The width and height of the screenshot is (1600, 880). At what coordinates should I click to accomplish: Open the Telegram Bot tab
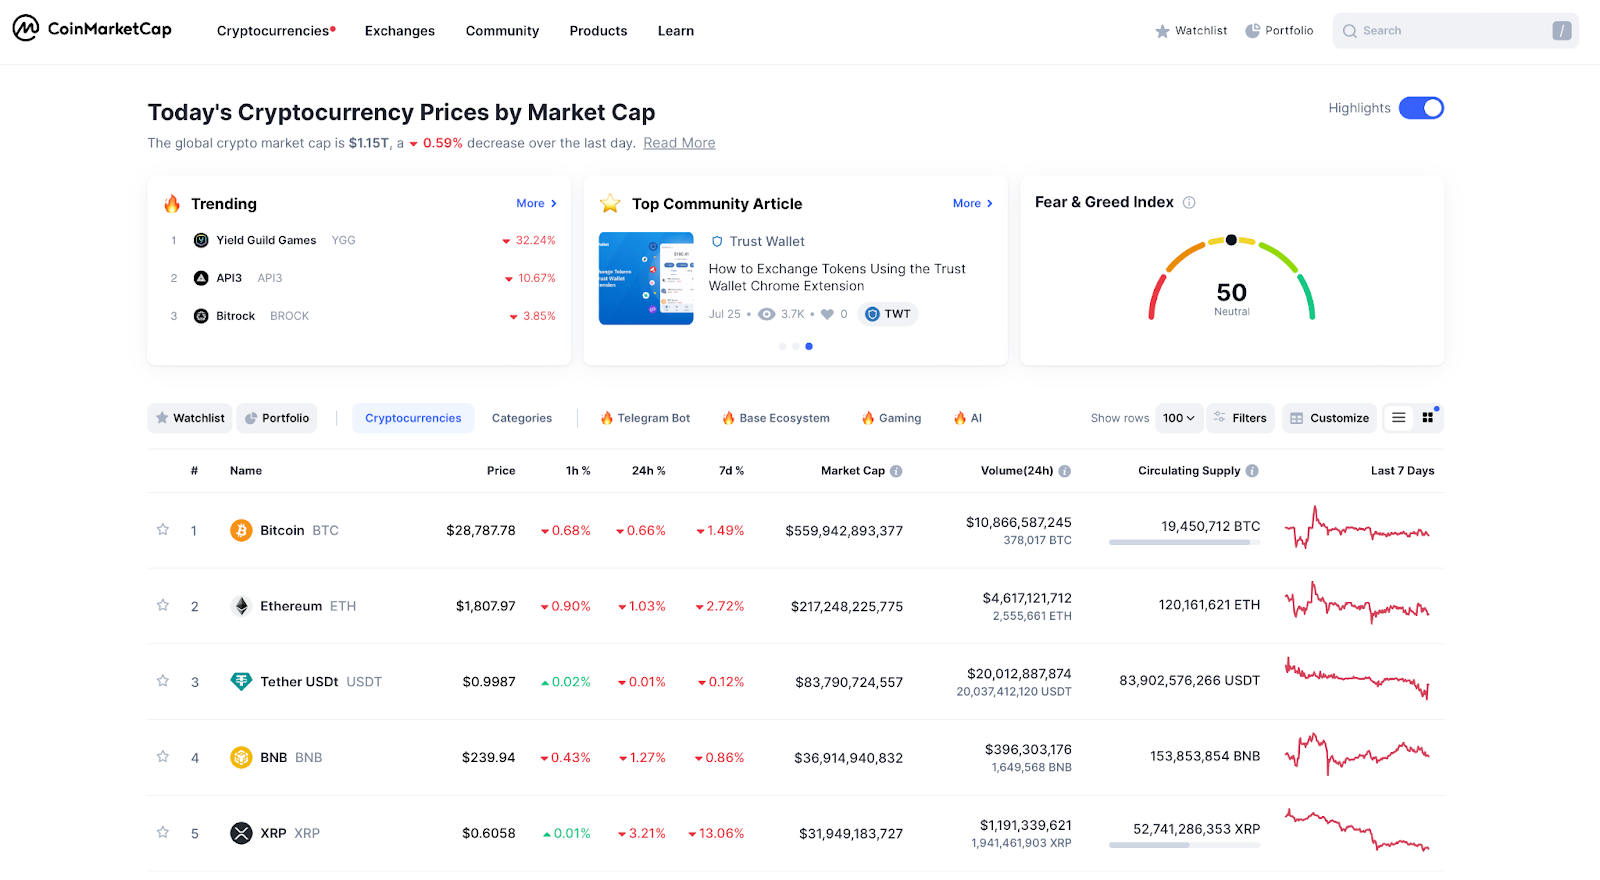click(645, 418)
